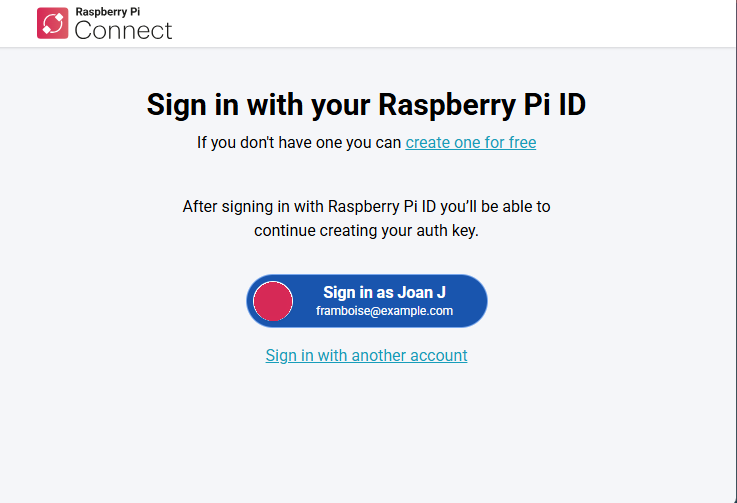Click the framboise@example.com email address

(x=384, y=311)
